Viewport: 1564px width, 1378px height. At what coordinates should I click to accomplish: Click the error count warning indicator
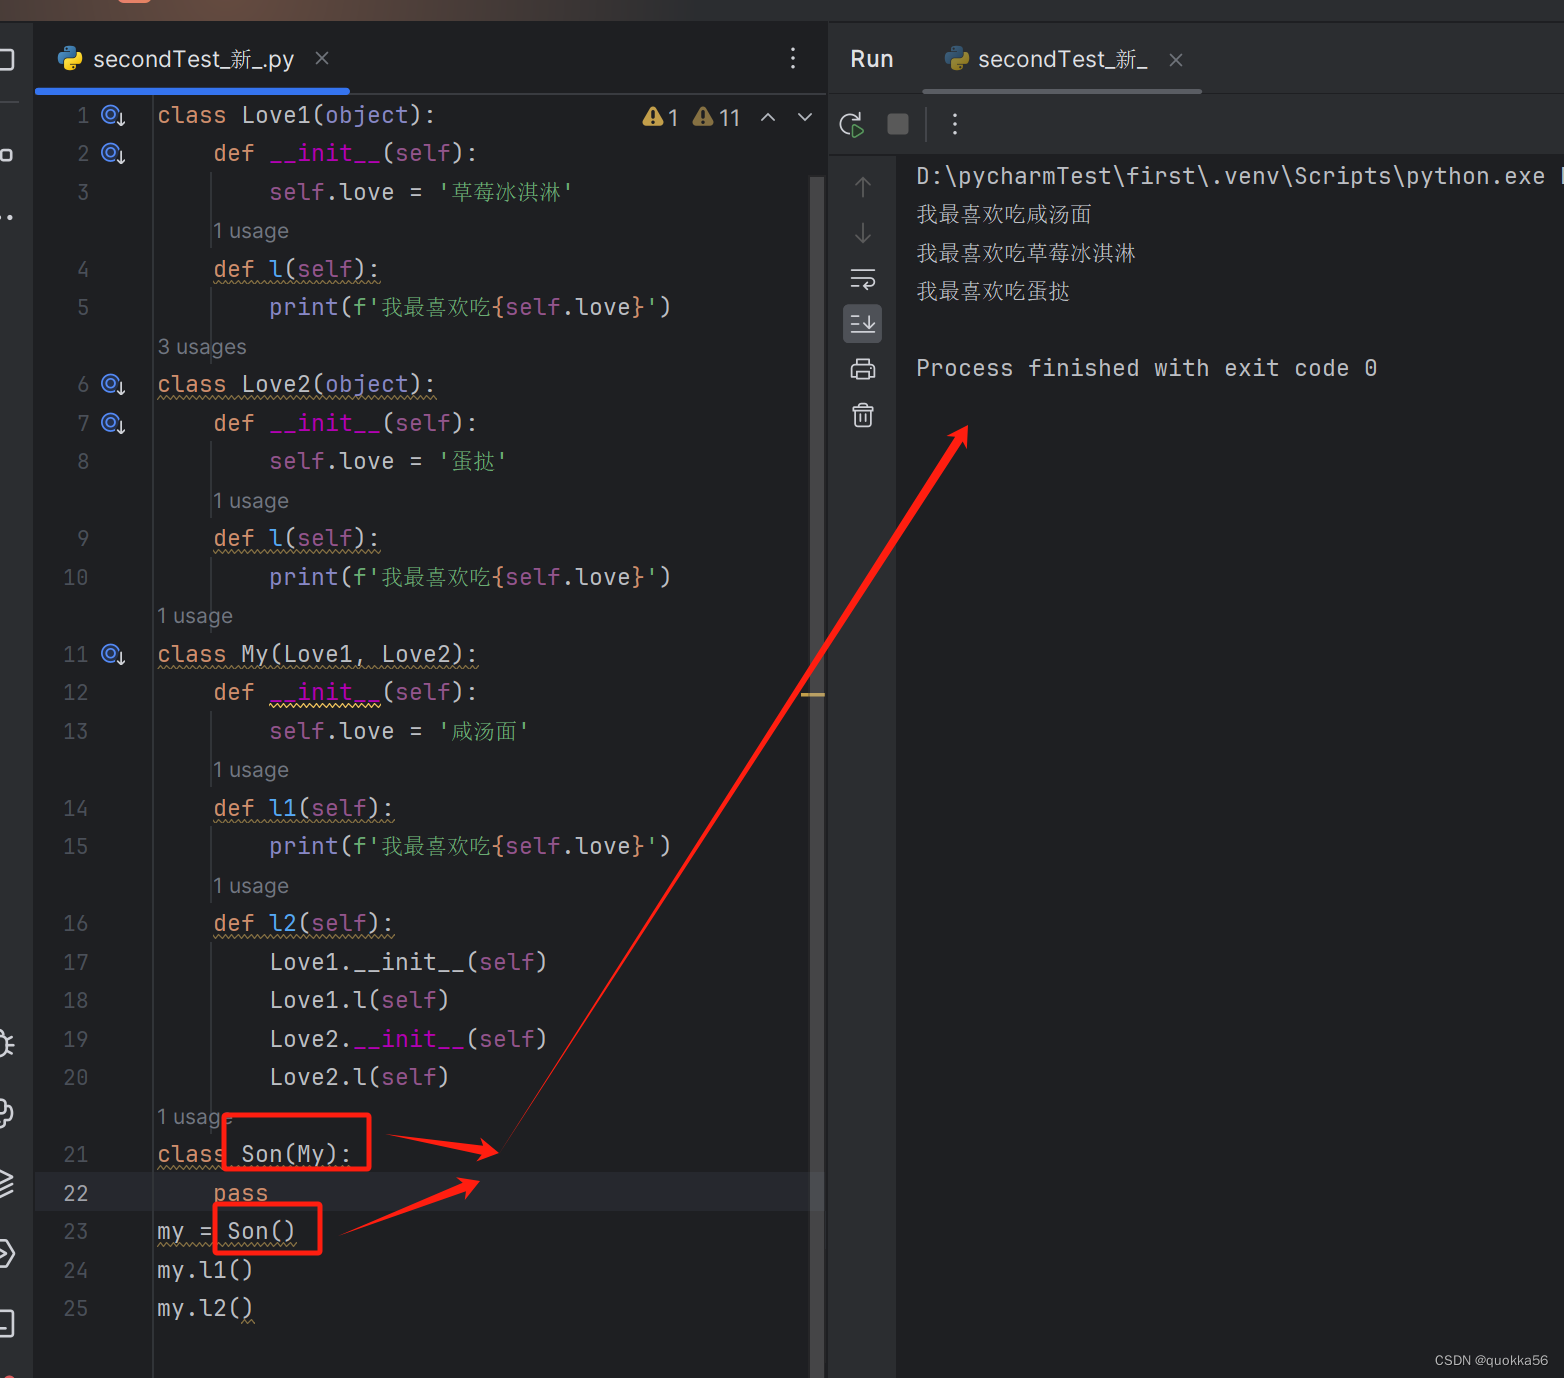click(x=661, y=117)
